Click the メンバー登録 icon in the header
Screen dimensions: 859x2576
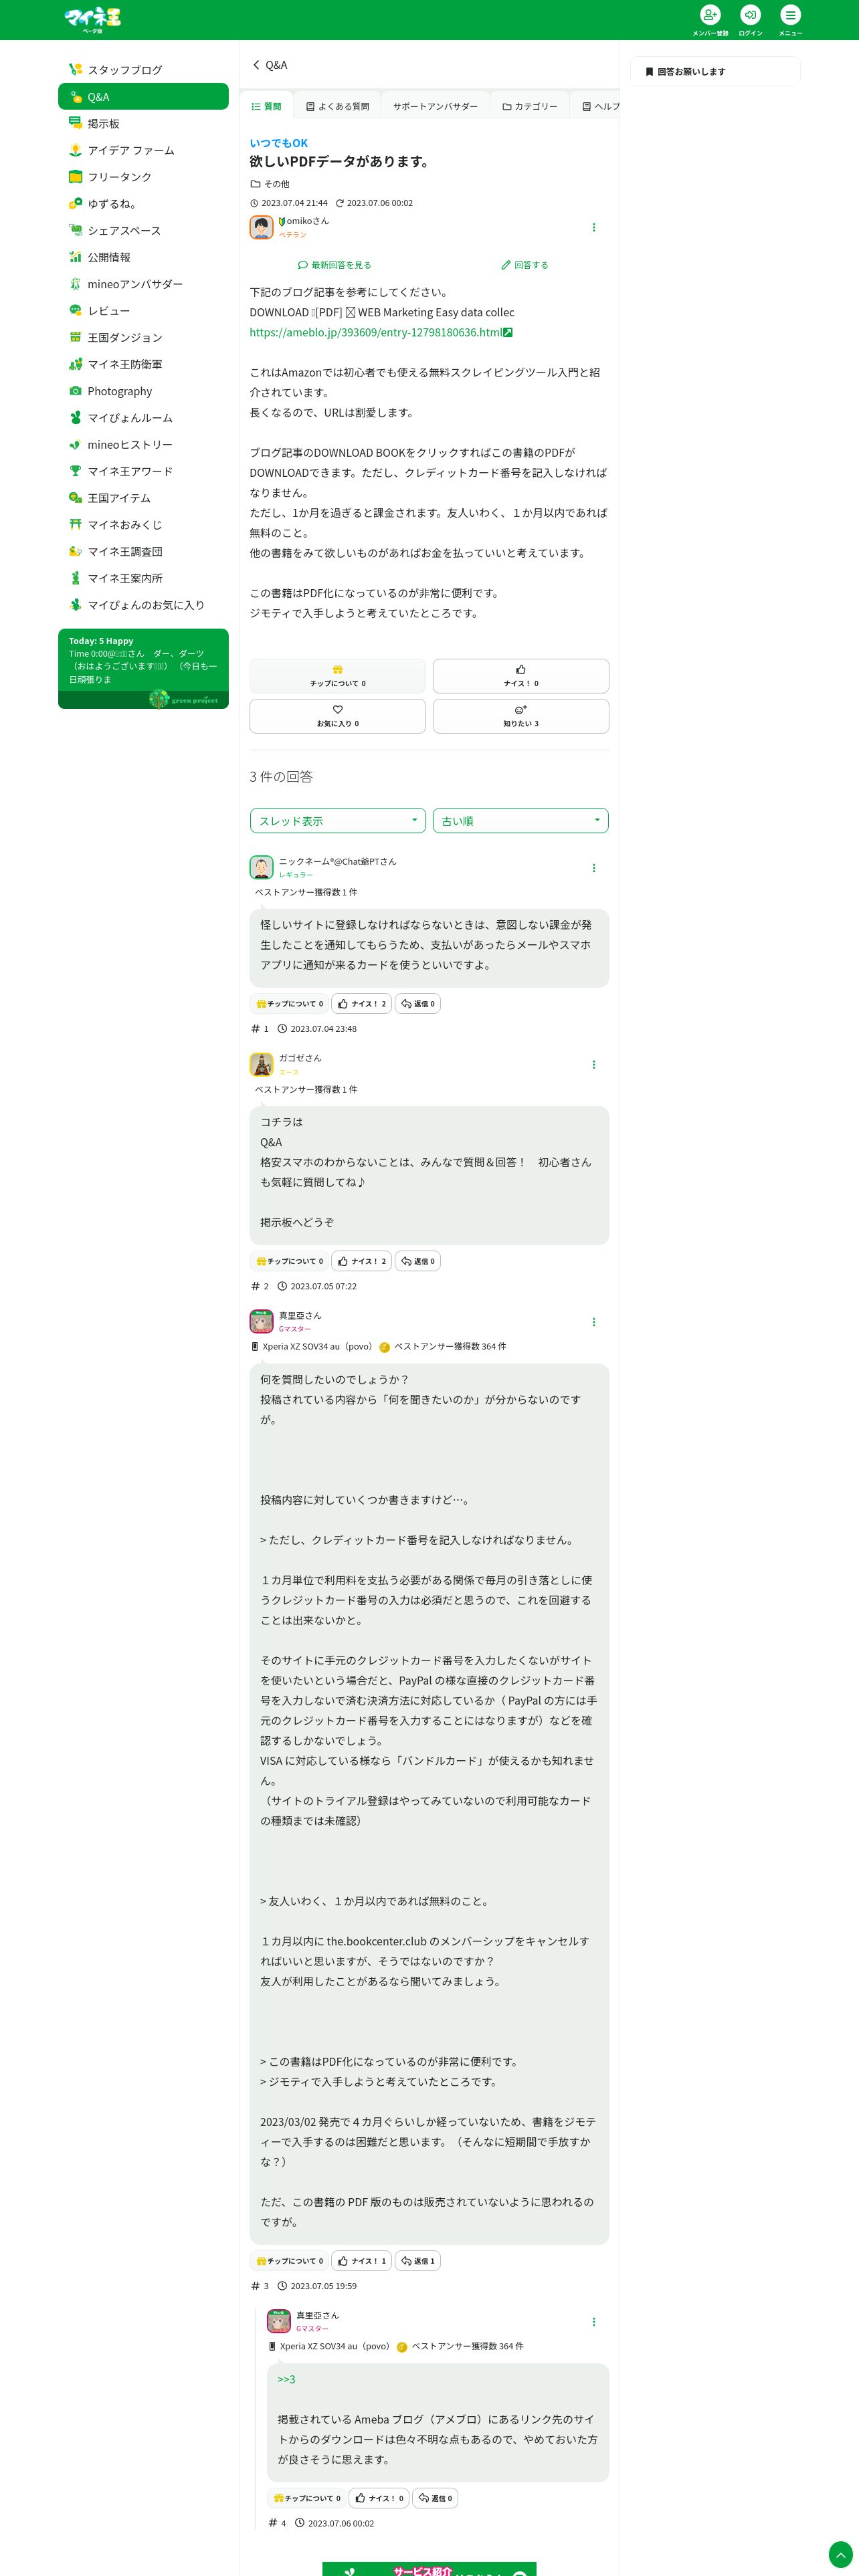[710, 15]
